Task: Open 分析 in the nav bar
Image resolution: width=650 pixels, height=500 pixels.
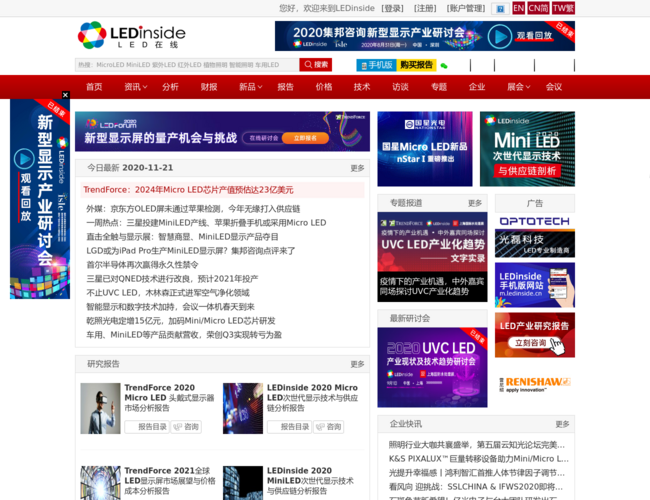Action: pyautogui.click(x=170, y=87)
